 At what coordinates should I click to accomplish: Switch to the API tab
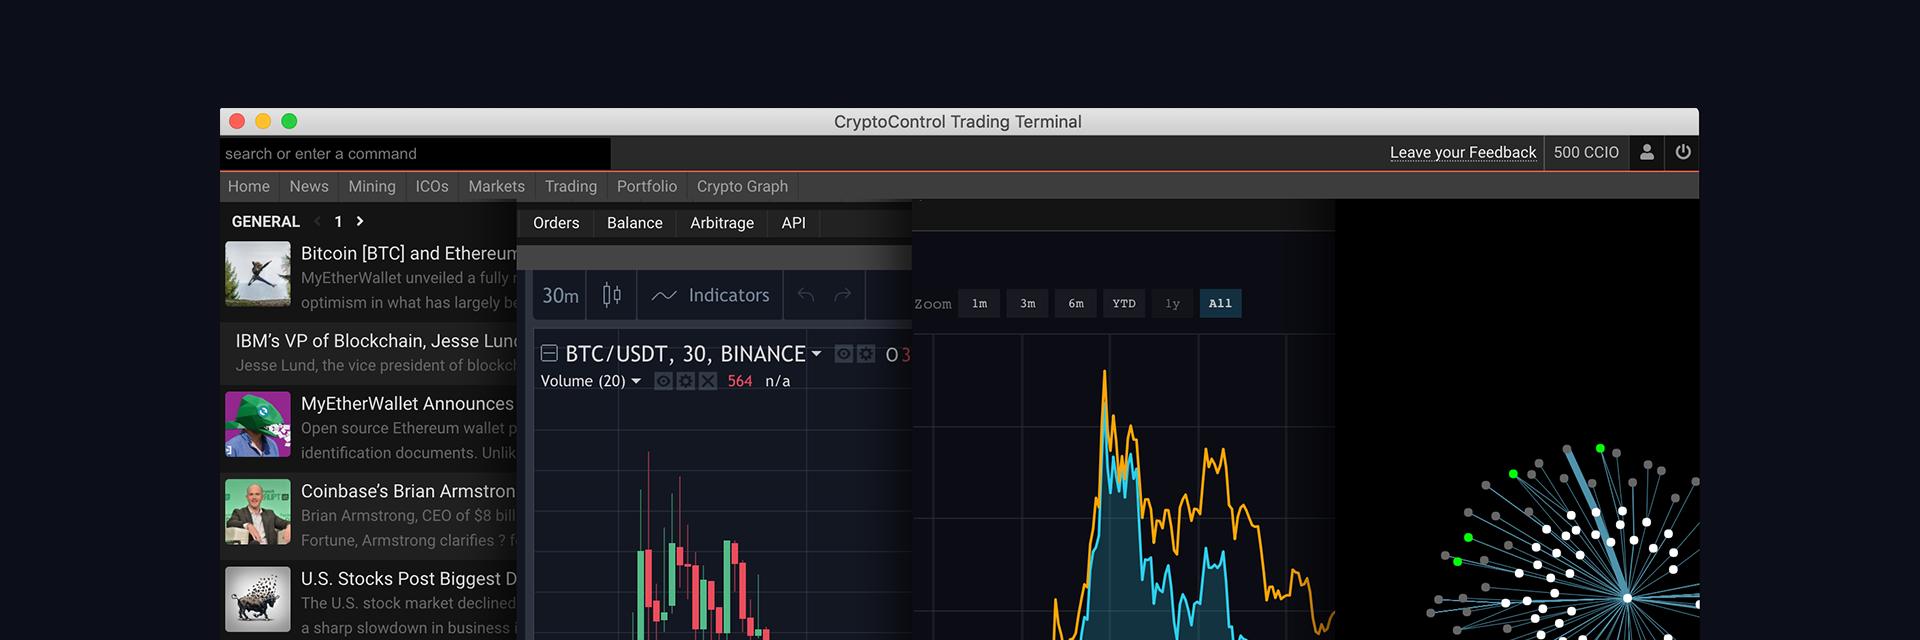click(794, 223)
